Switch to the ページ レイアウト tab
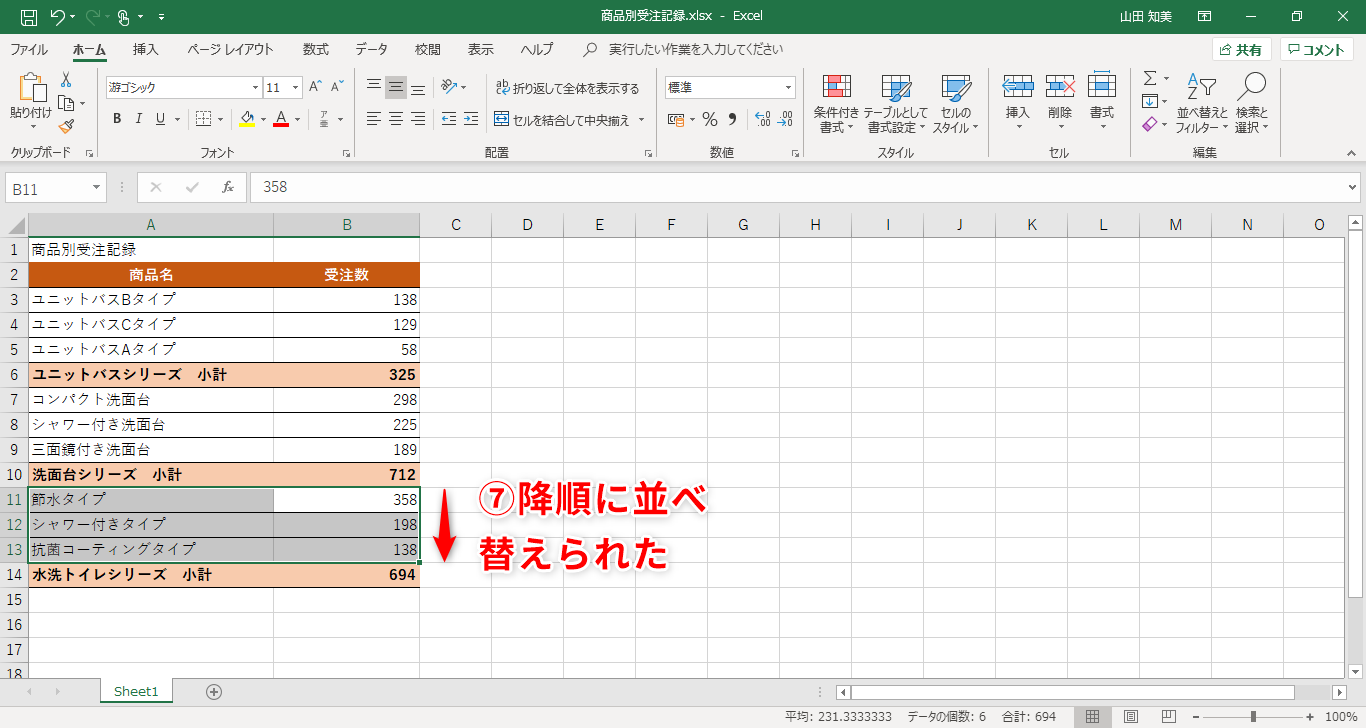Image resolution: width=1366 pixels, height=728 pixels. [x=230, y=49]
